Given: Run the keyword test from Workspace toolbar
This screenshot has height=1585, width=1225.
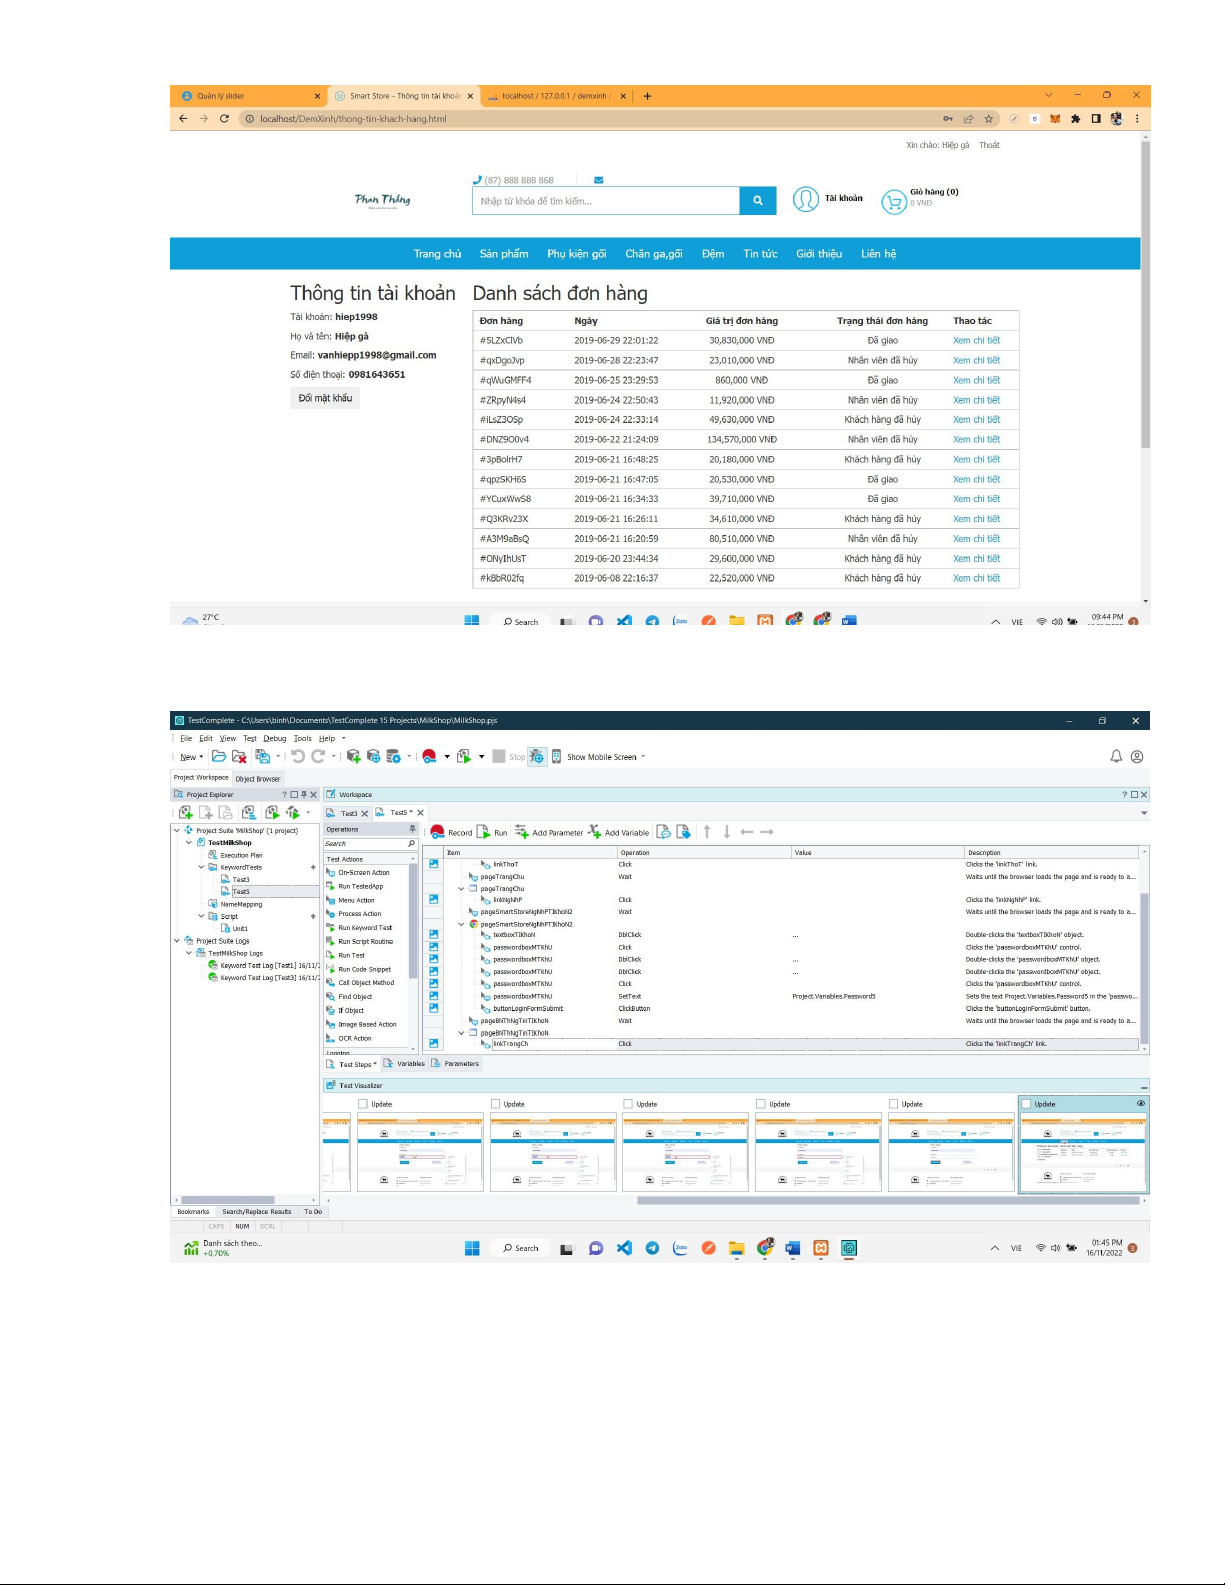Looking at the screenshot, I should [x=493, y=832].
